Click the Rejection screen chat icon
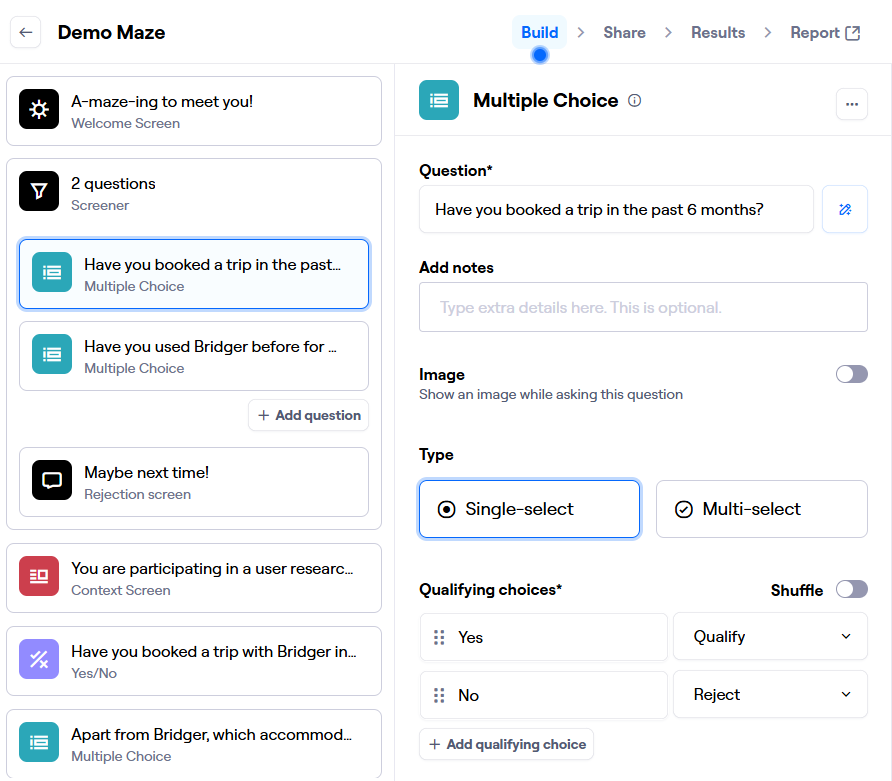The width and height of the screenshot is (892, 781). (52, 481)
